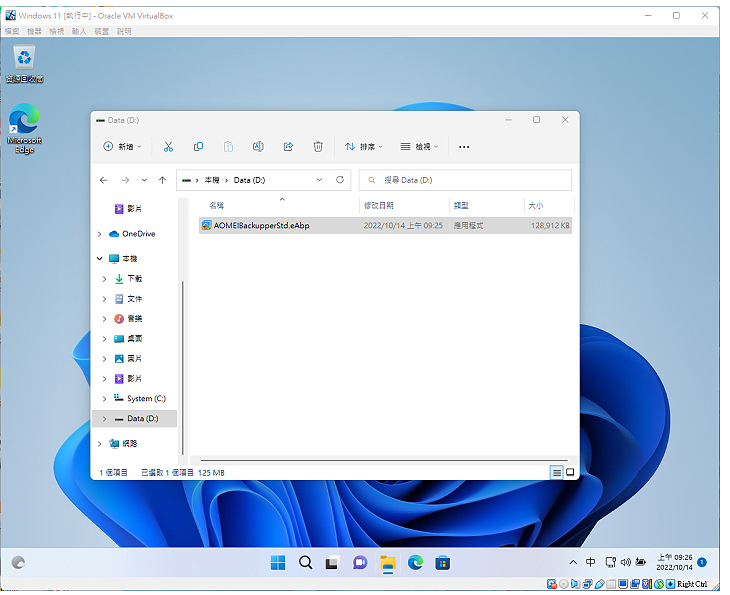Open Microsoft Store on taskbar
This screenshot has height=595, width=730.
pos(442,563)
